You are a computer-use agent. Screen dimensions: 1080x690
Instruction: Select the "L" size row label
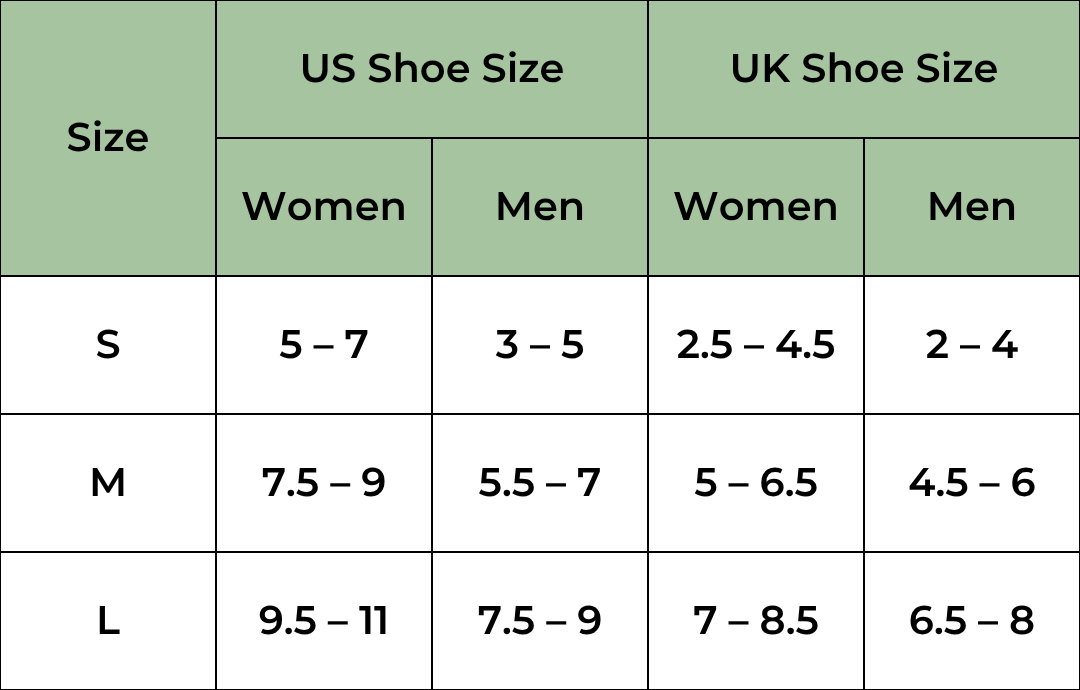[108, 621]
